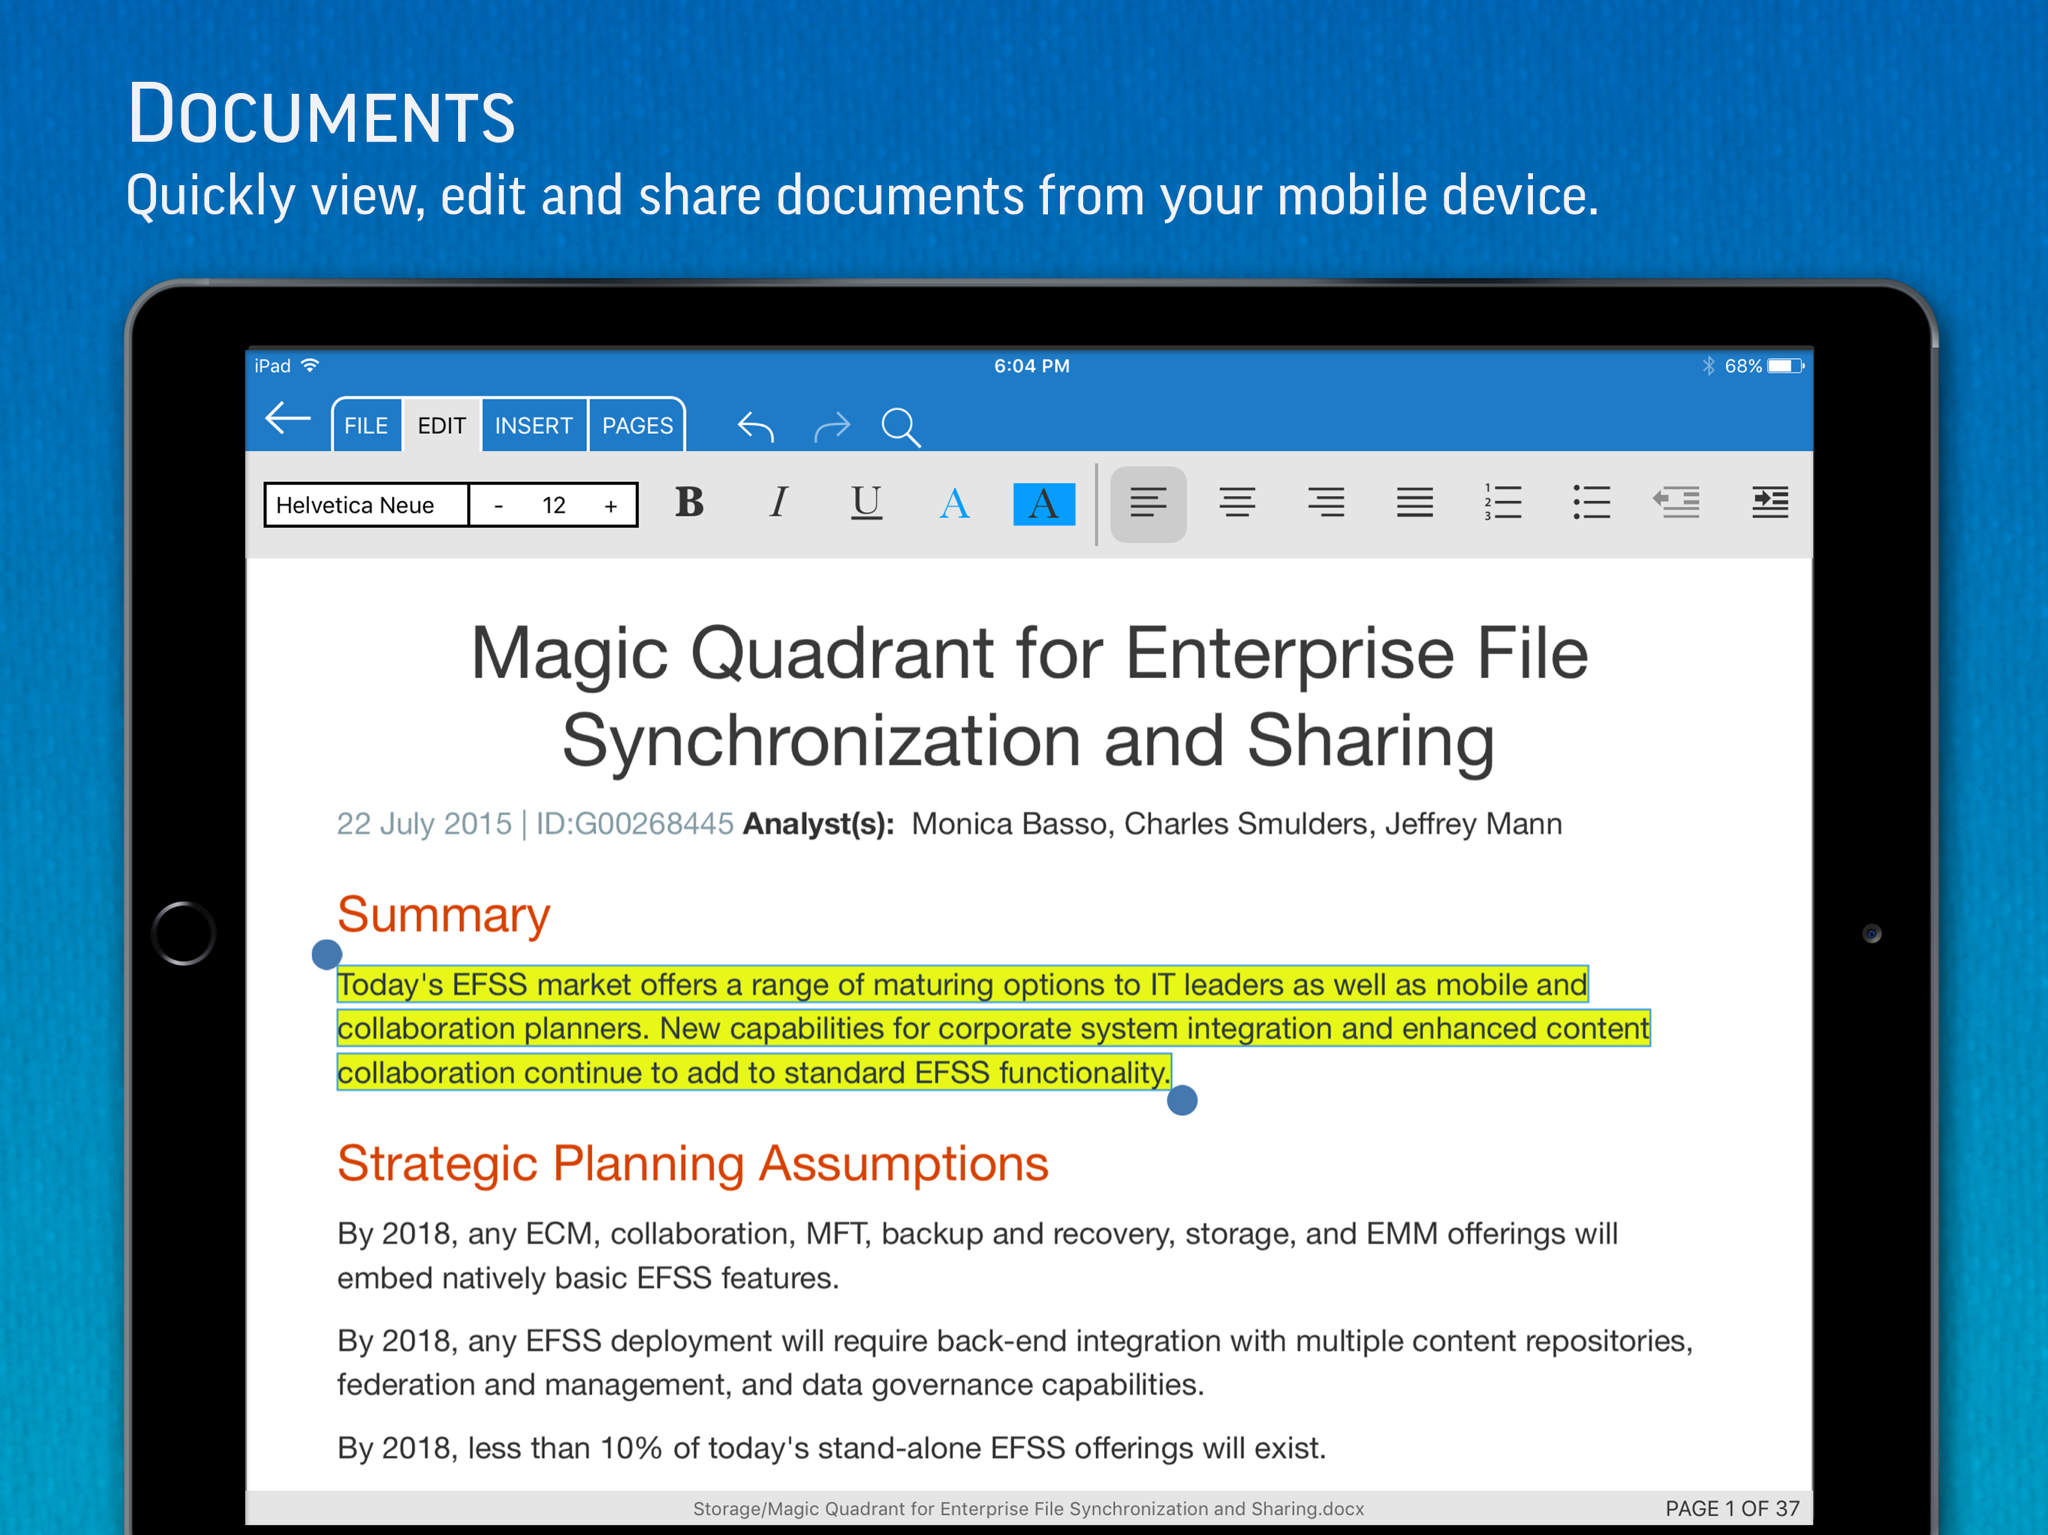
Task: Tap the date 22 July 2015
Action: click(424, 824)
